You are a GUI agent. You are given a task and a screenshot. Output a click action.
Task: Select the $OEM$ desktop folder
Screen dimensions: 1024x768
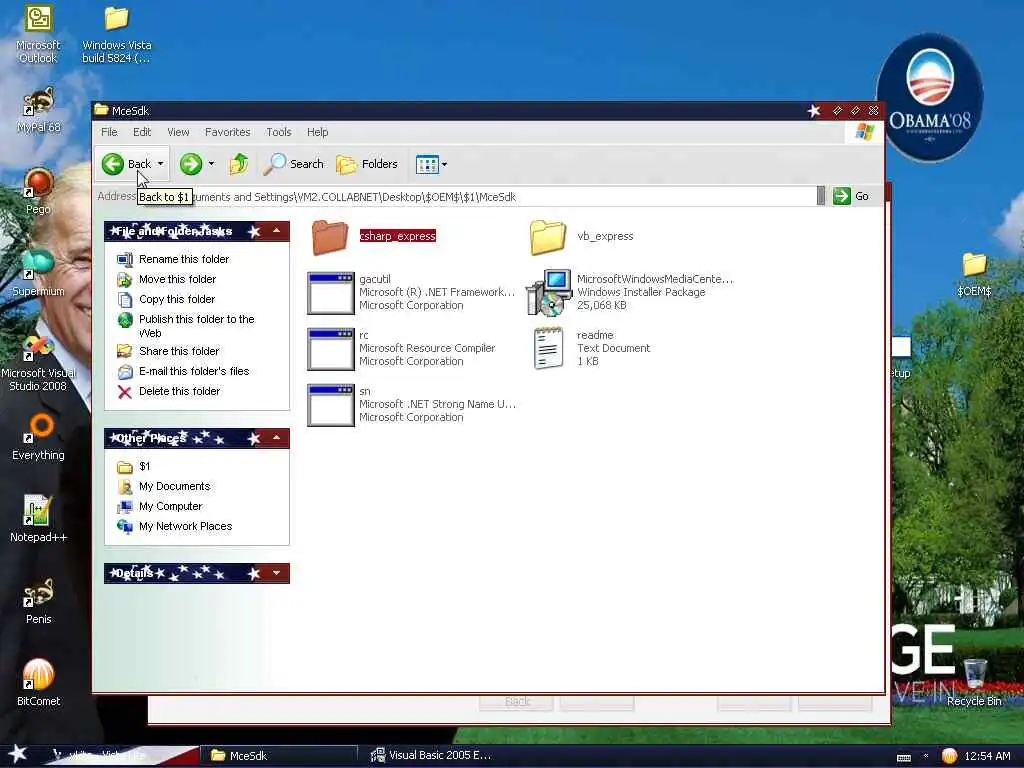pos(974,274)
